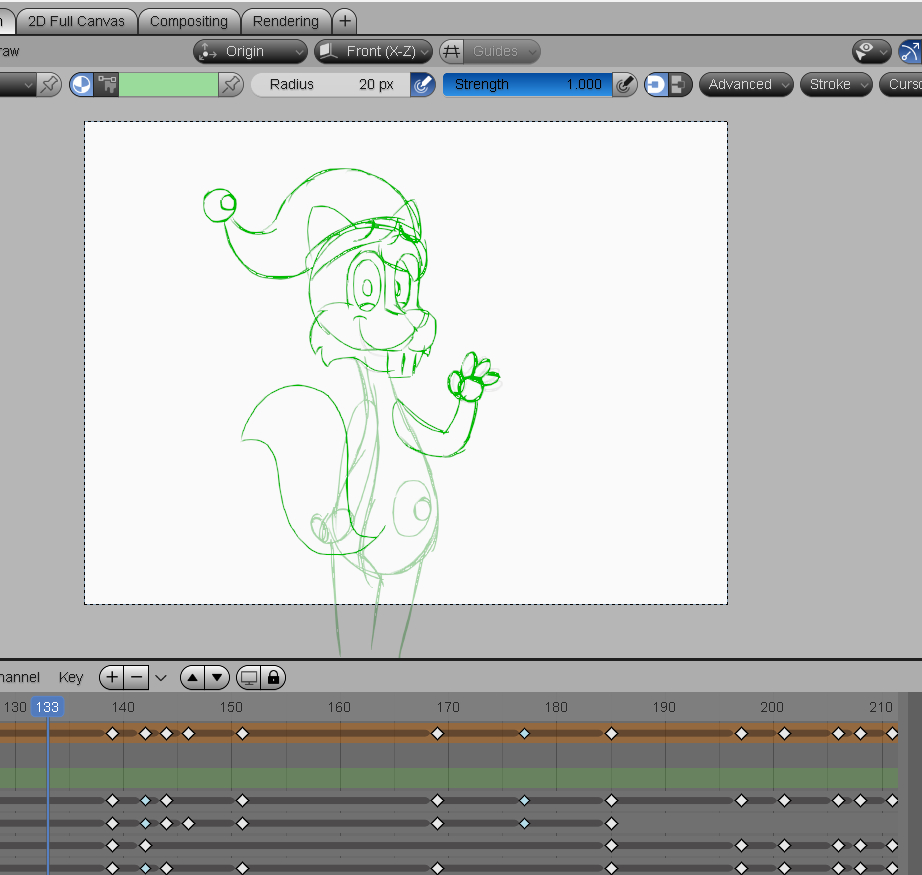Remove layer using minus button
This screenshot has width=922, height=875.
(x=137, y=677)
